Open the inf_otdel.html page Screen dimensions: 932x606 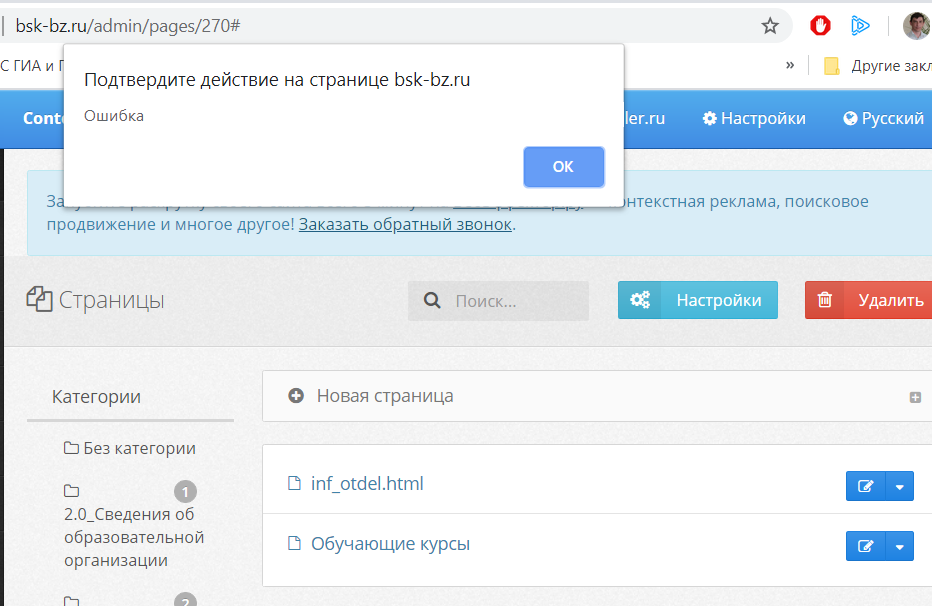coord(367,484)
